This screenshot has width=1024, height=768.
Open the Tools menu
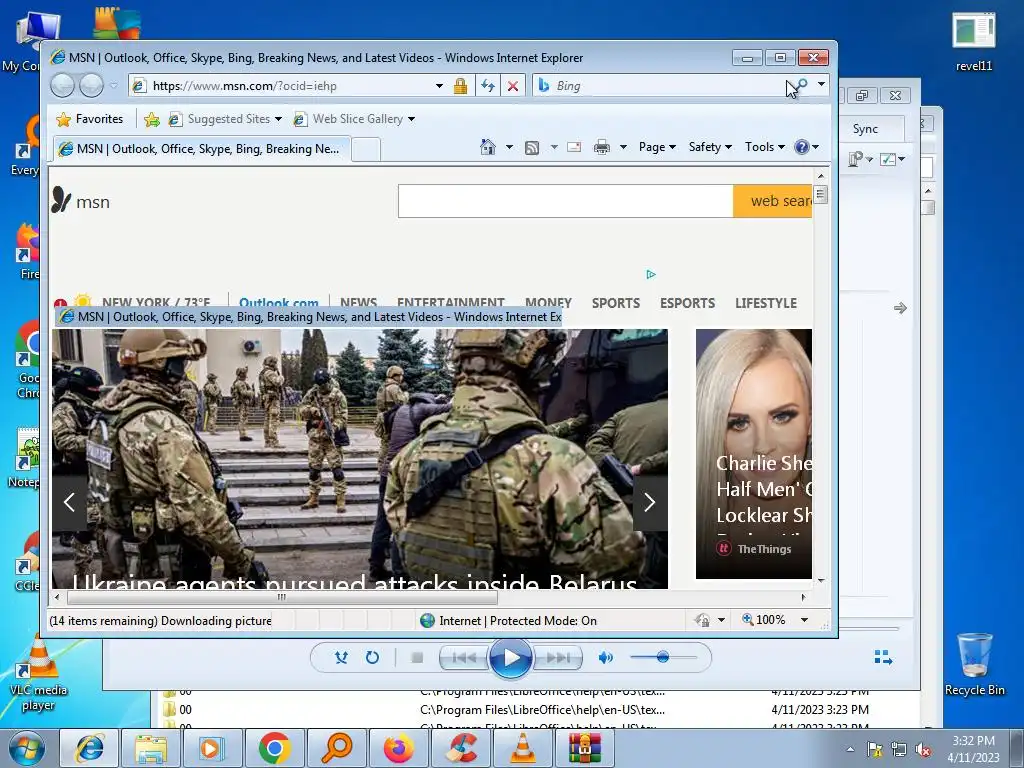click(x=765, y=147)
